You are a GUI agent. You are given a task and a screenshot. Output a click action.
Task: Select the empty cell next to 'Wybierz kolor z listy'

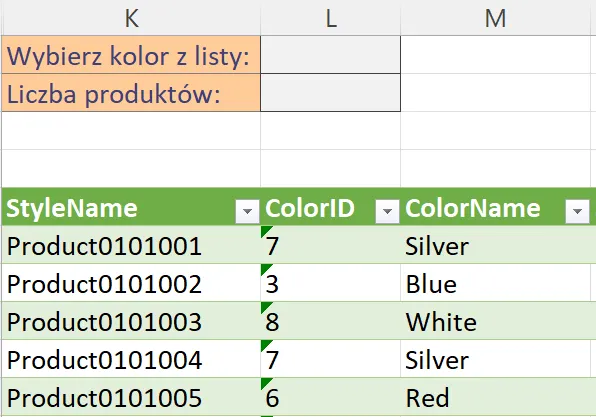[330, 55]
